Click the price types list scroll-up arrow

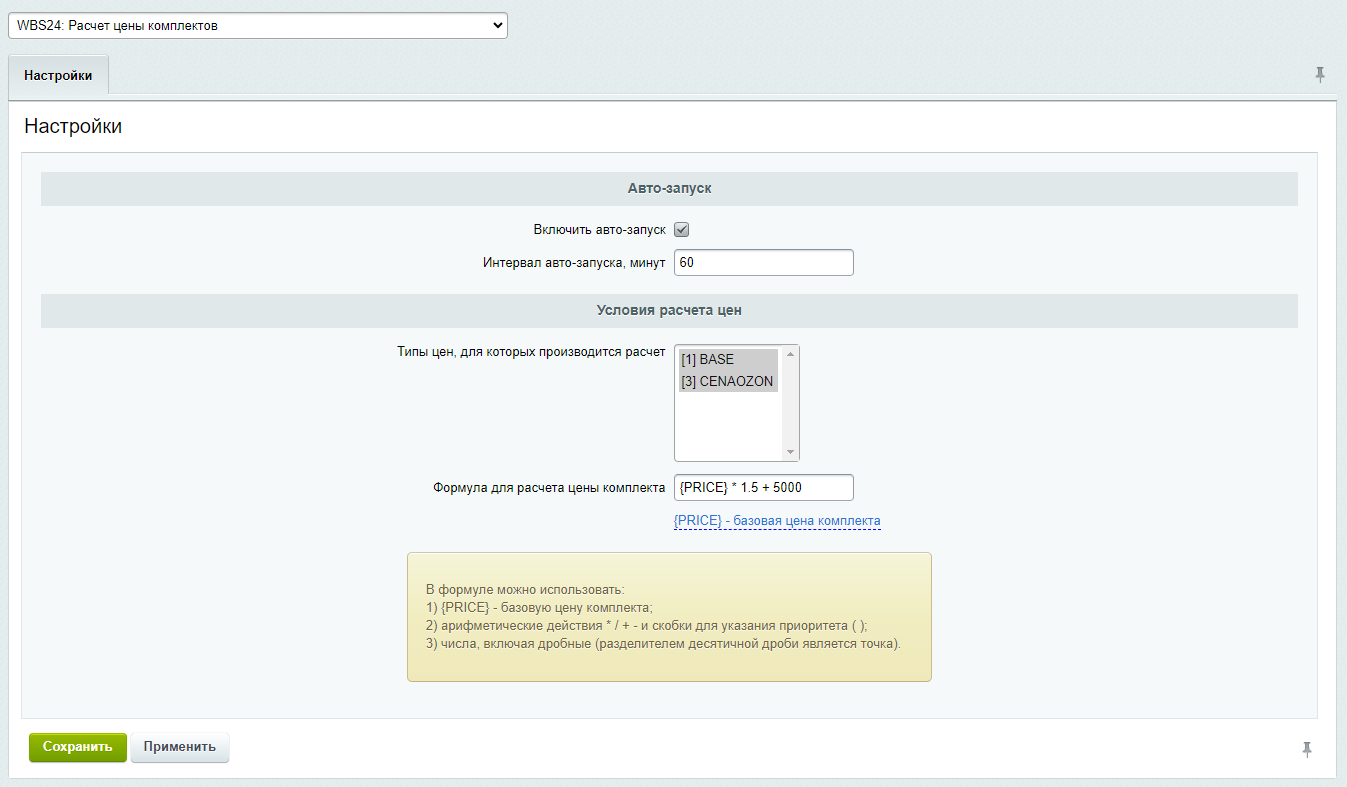pyautogui.click(x=791, y=354)
